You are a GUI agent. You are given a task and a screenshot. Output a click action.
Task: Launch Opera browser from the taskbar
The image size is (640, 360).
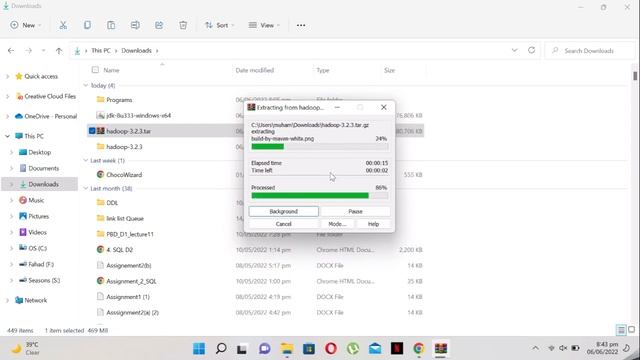point(331,349)
